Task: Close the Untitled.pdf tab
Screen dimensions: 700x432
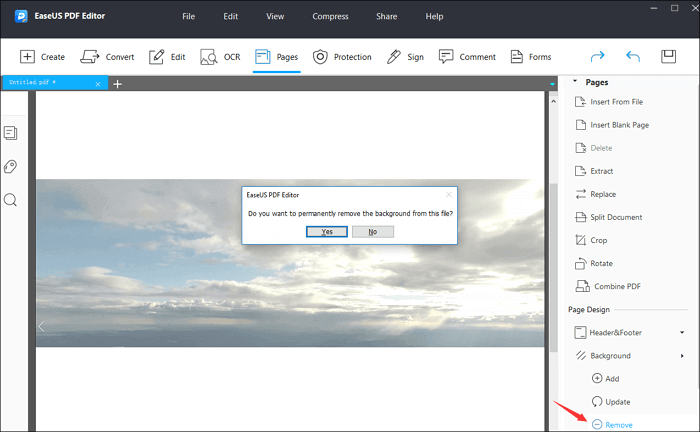Action: [x=98, y=84]
